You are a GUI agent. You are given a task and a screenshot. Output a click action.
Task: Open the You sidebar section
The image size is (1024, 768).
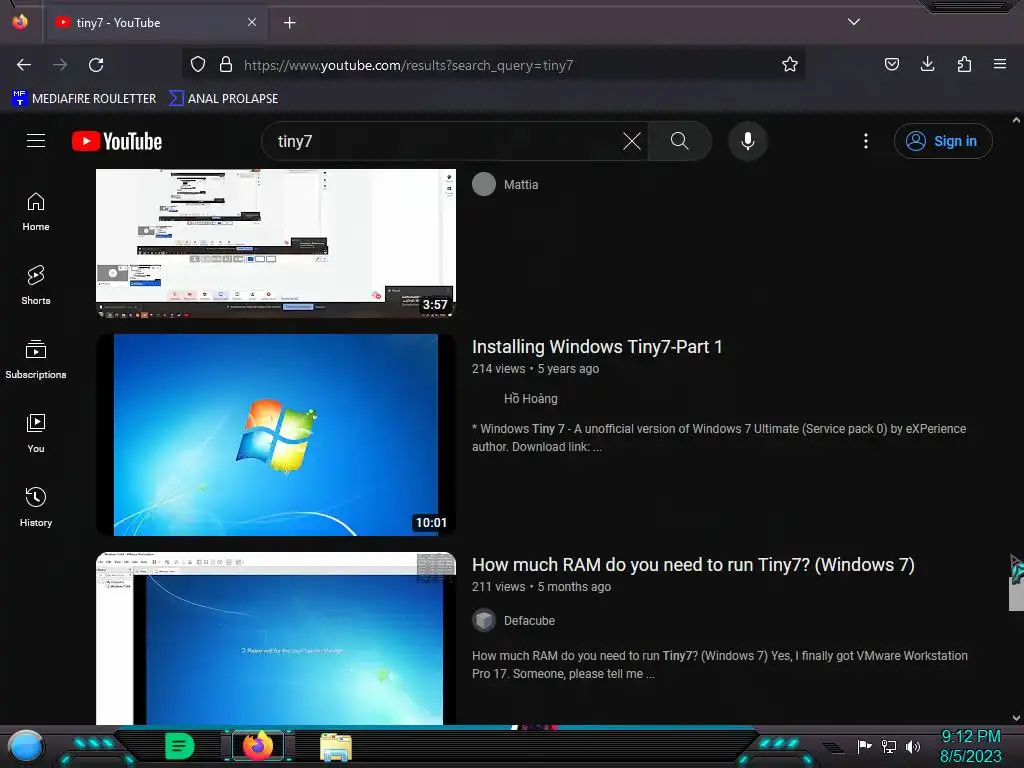pos(36,433)
